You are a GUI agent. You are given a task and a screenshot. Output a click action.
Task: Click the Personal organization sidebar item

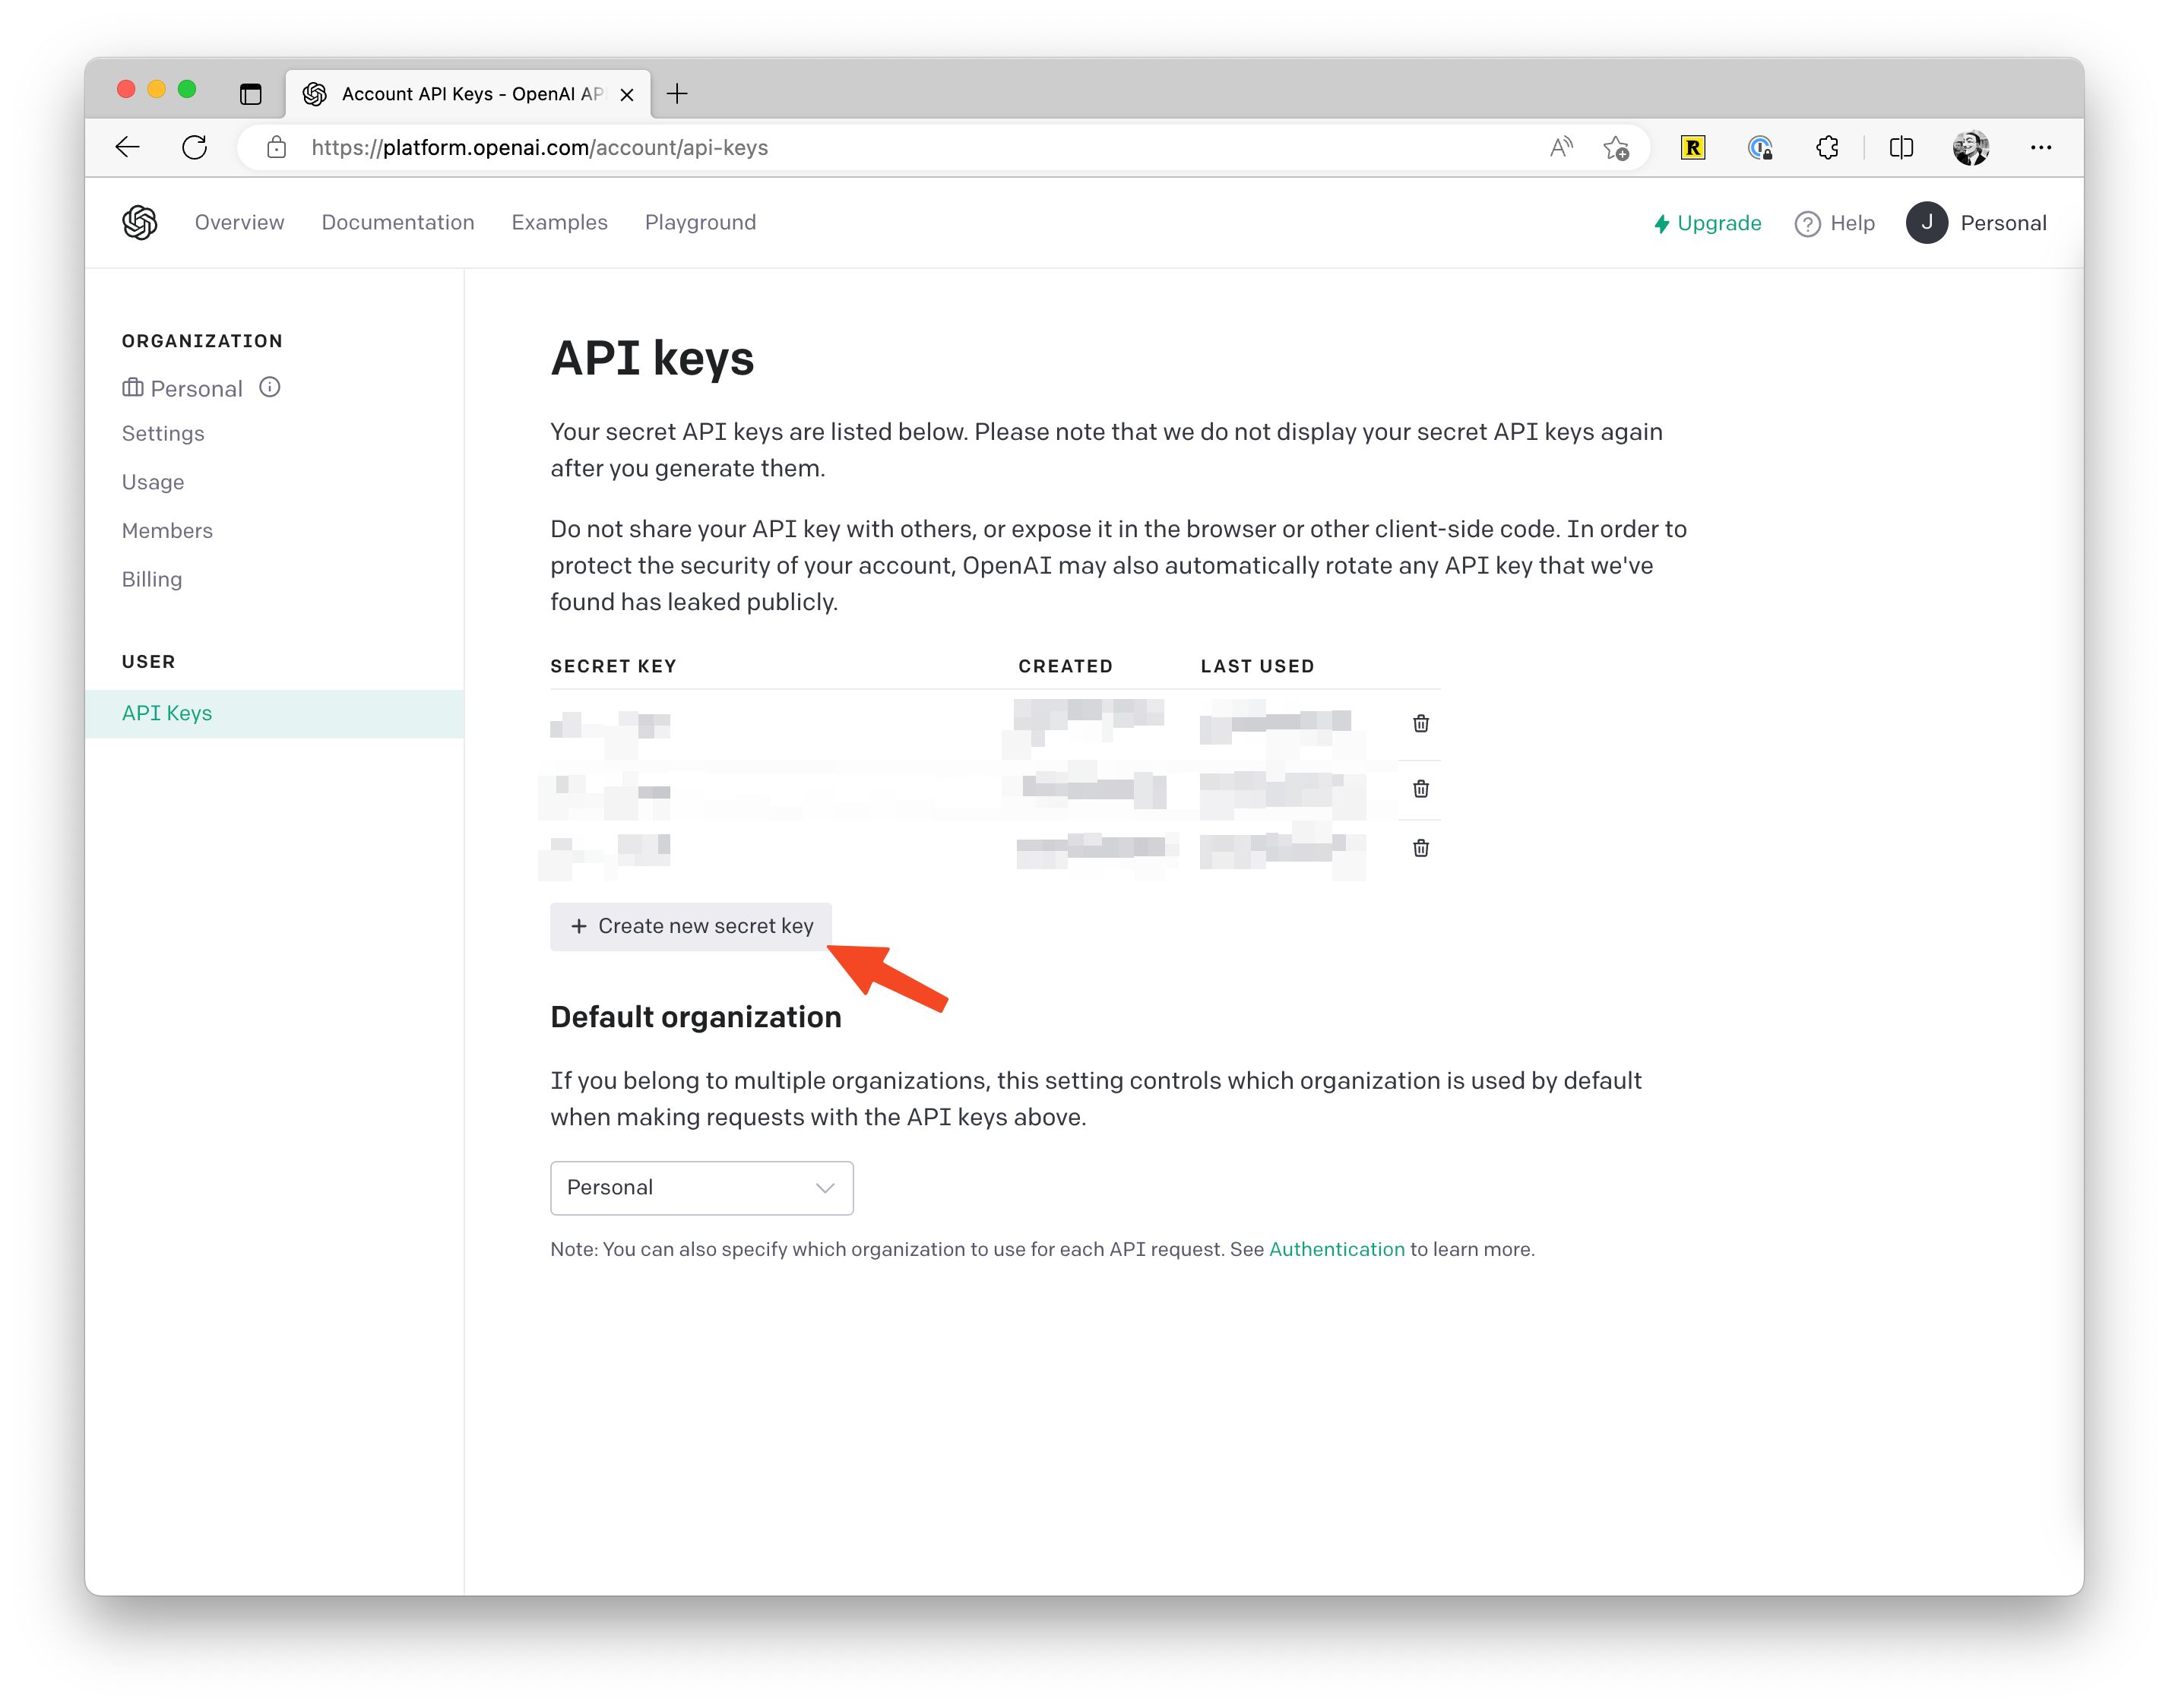point(195,387)
